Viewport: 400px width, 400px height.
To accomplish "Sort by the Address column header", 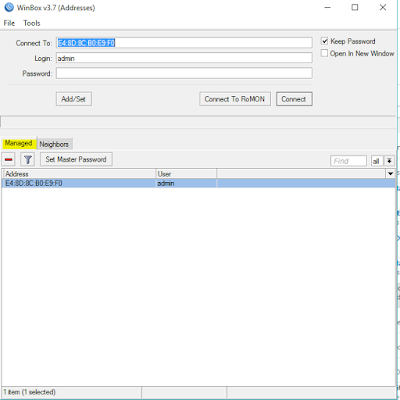I will 79,174.
